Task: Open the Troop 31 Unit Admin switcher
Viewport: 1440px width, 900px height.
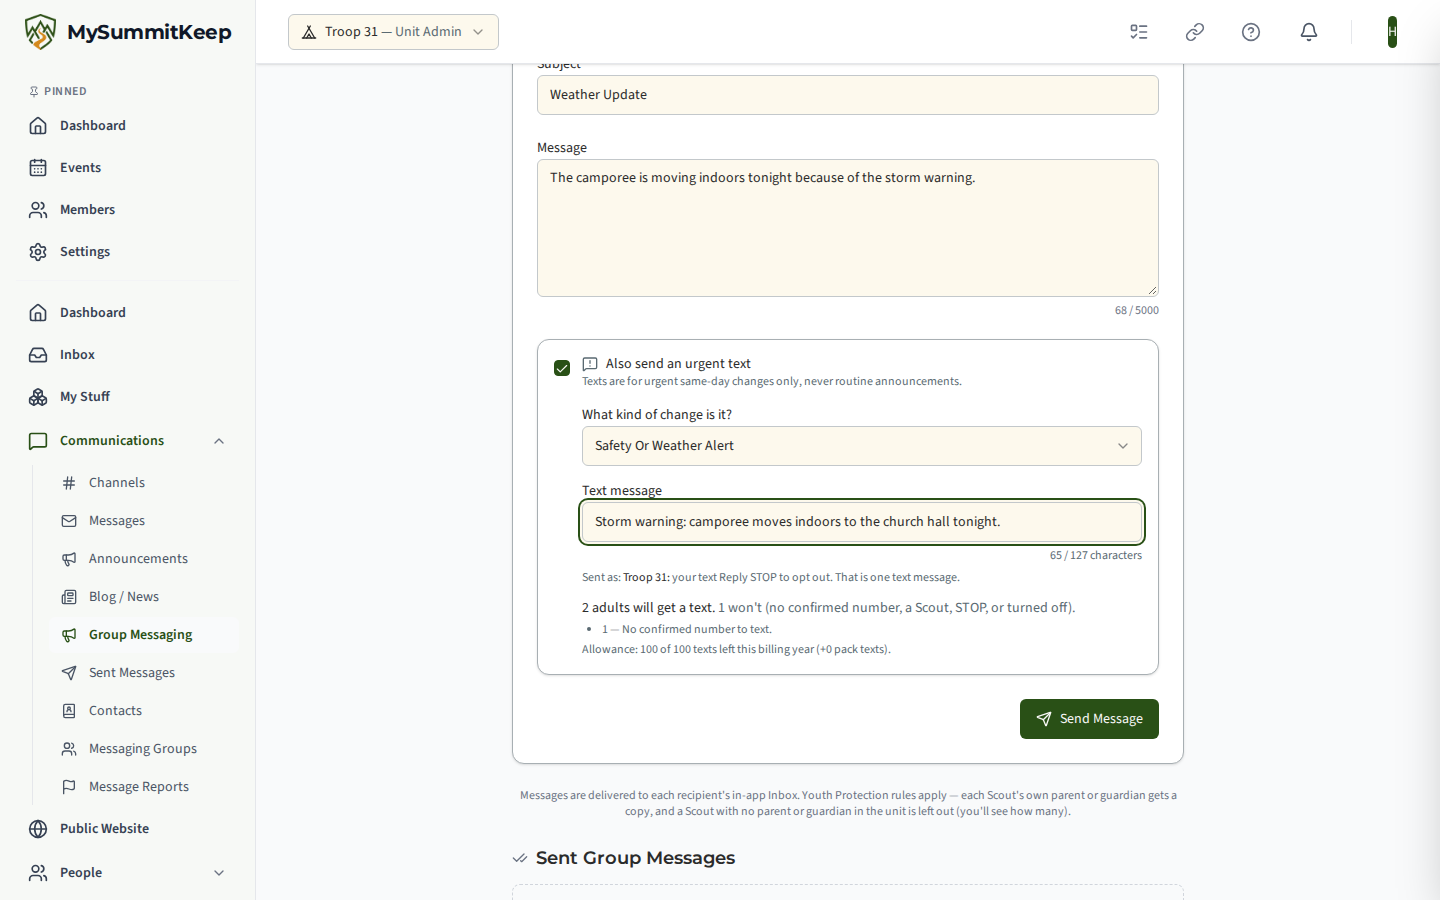Action: pyautogui.click(x=393, y=32)
